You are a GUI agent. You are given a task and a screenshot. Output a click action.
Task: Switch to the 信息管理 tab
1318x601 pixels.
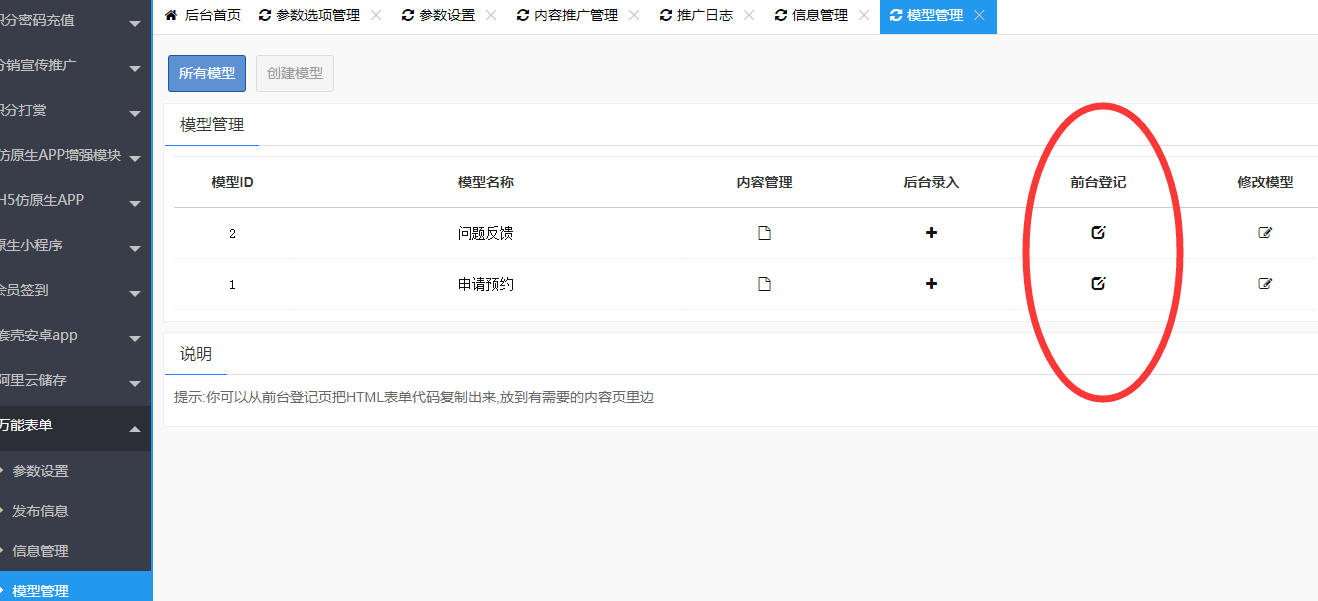[x=819, y=15]
